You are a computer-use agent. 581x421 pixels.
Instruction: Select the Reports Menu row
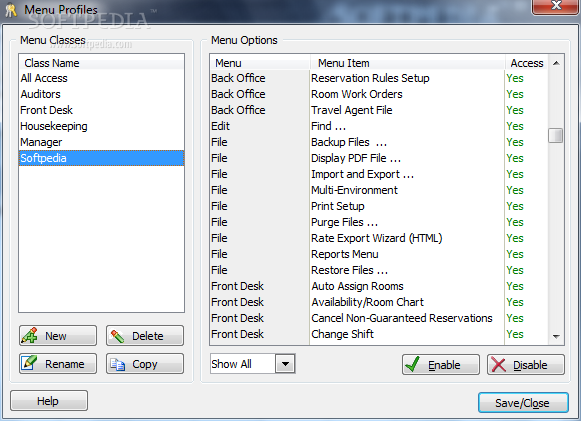tap(379, 254)
